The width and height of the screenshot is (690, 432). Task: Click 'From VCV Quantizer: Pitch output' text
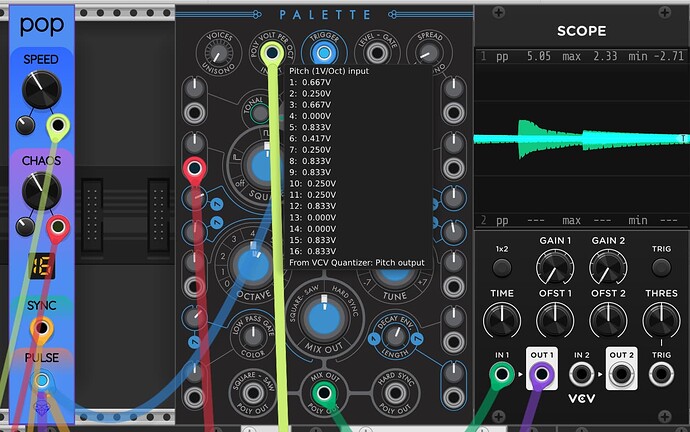coord(357,263)
